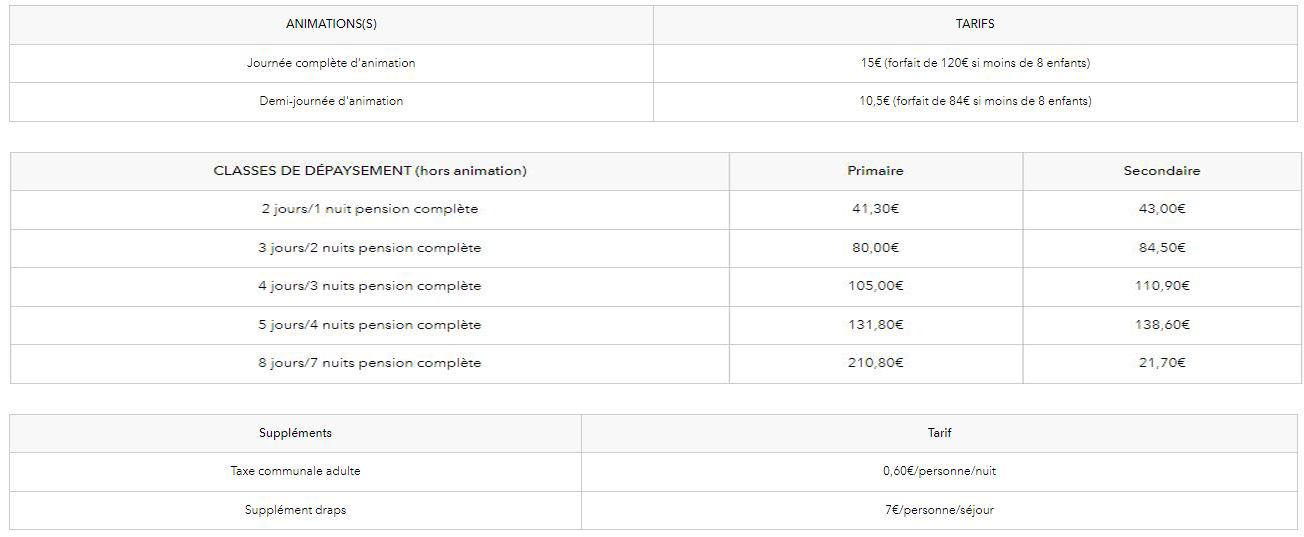
Task: Click the Primaire column header
Action: tap(875, 171)
